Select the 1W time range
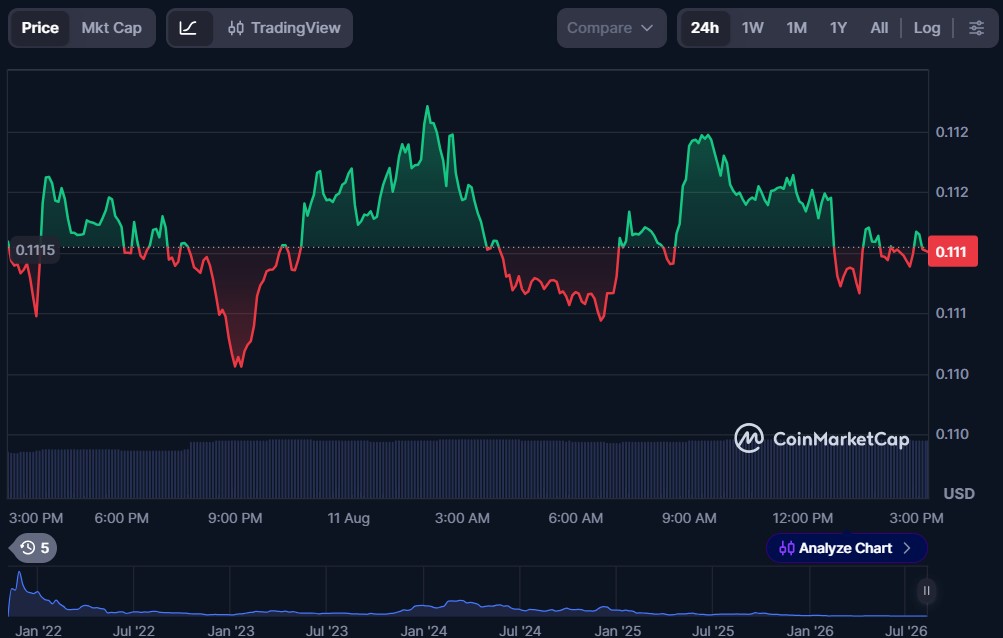Viewport: 1003px width, 638px height. 752,28
